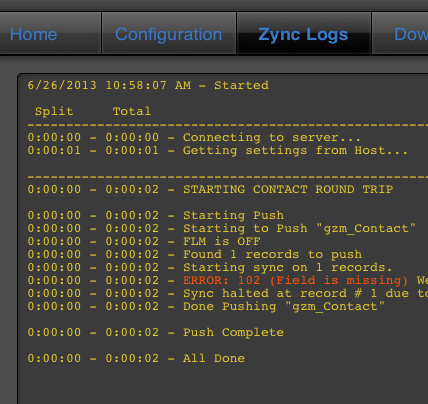Click 'Found 1 records to push' line
The width and height of the screenshot is (428, 404).
tap(195, 254)
